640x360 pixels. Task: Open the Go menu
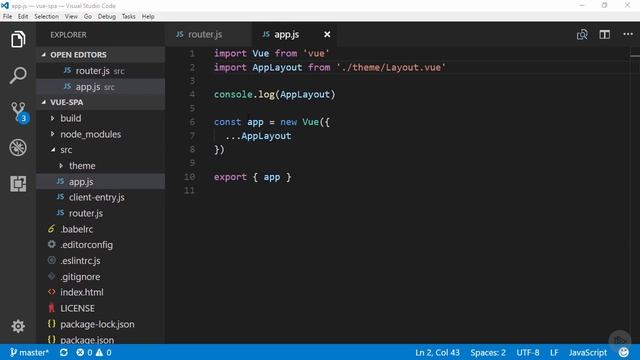(x=88, y=16)
